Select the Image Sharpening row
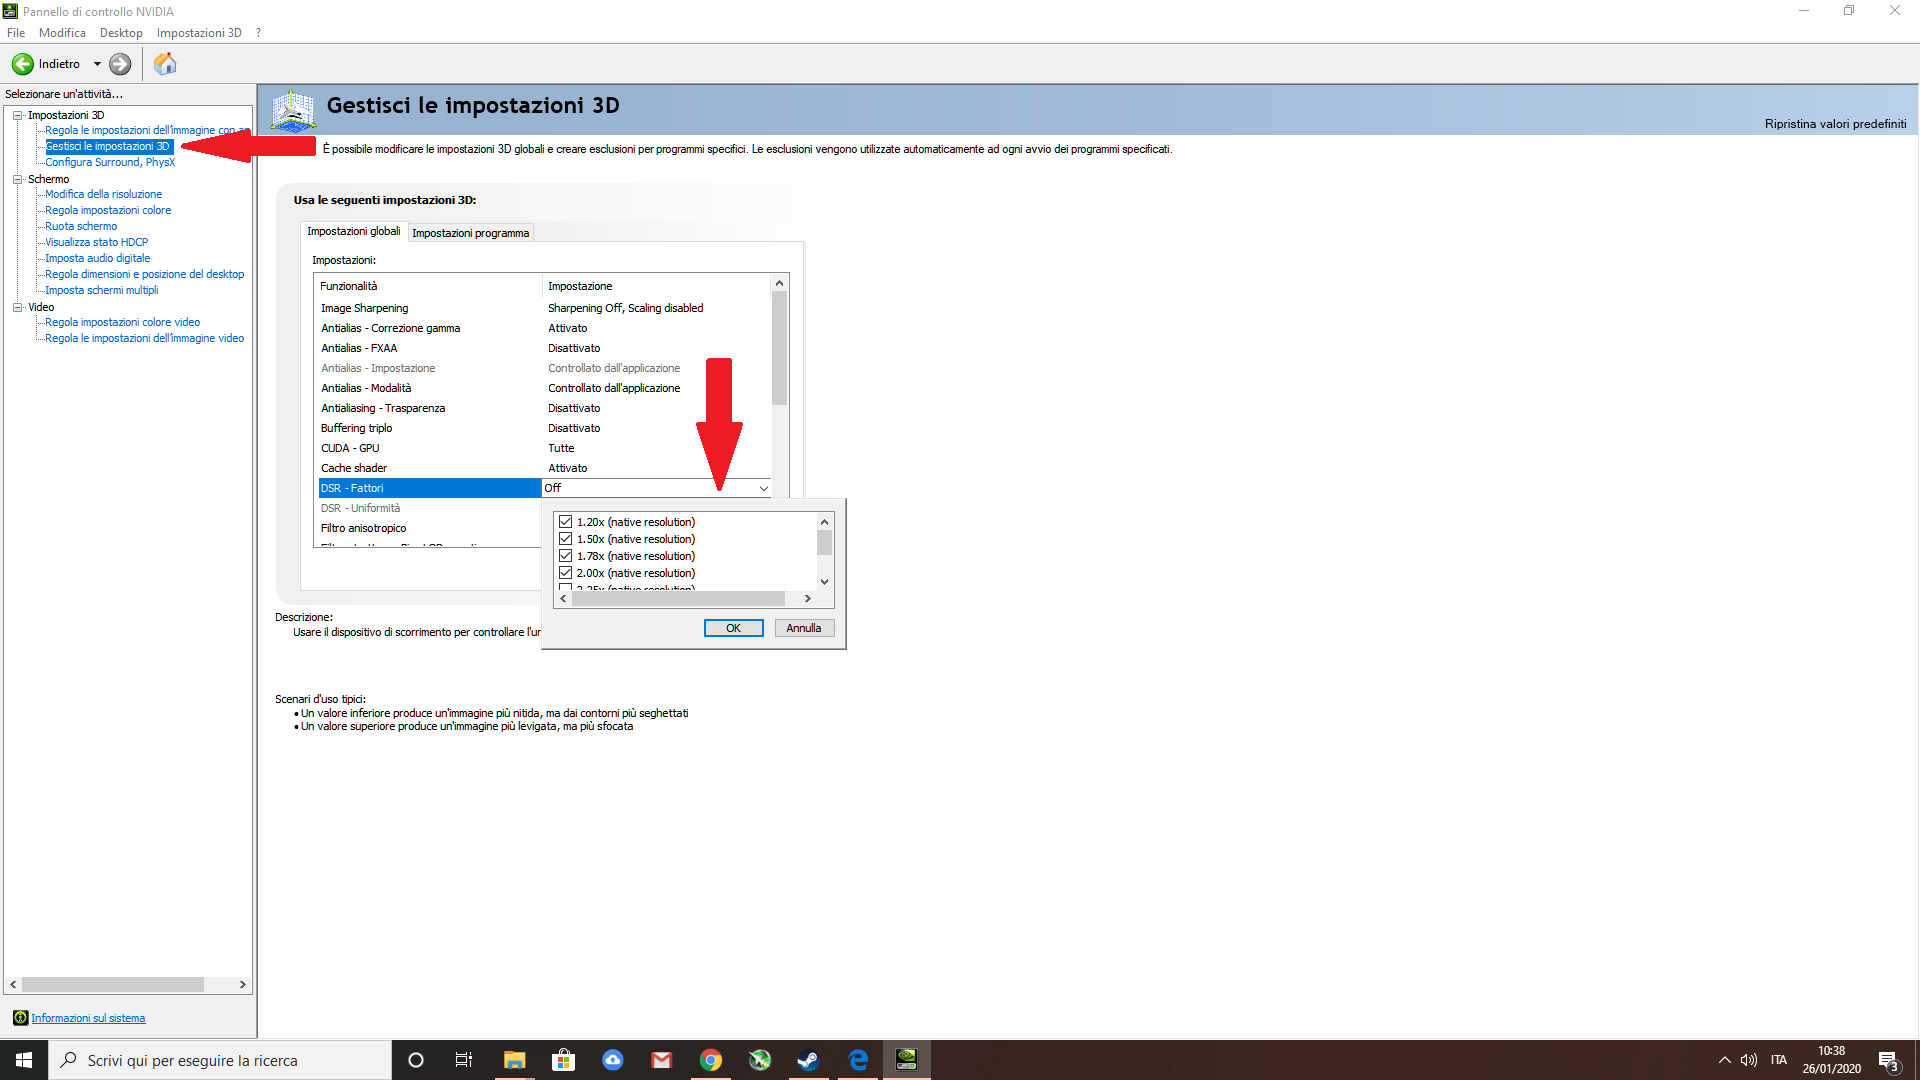Viewport: 1920px width, 1080px height. (545, 308)
